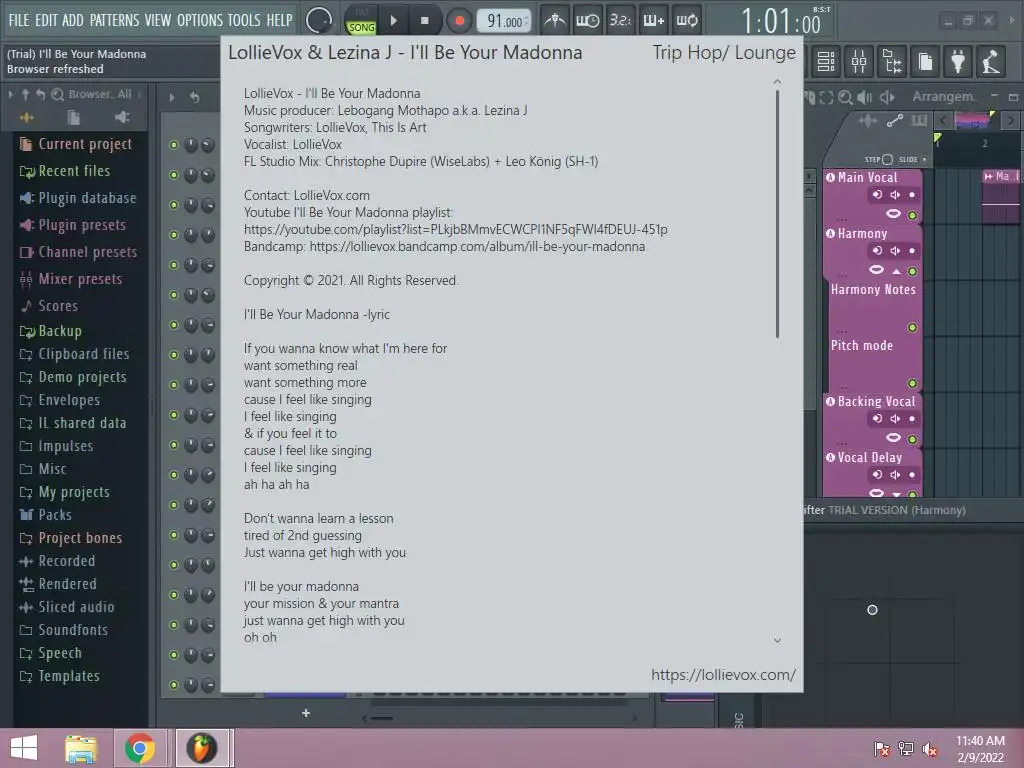This screenshot has height=768, width=1024.
Task: Open the VIEW menu
Action: pyautogui.click(x=157, y=20)
